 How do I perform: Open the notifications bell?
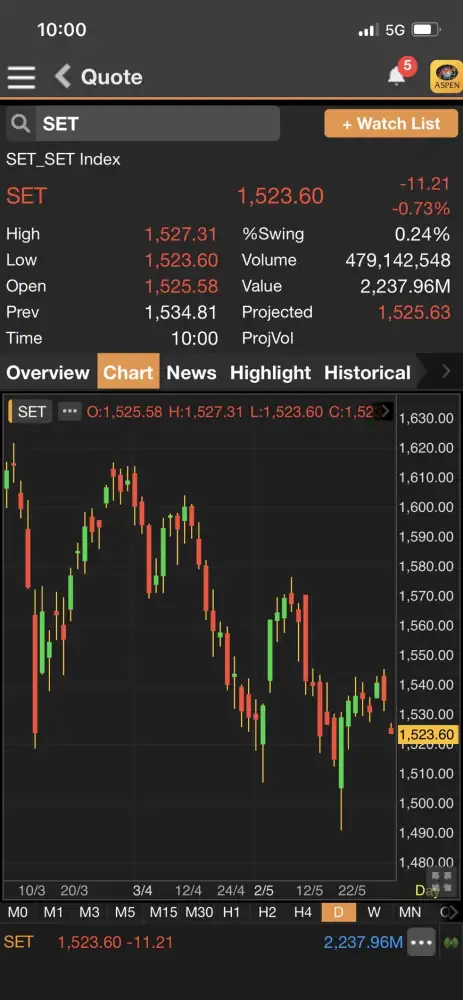(x=396, y=76)
